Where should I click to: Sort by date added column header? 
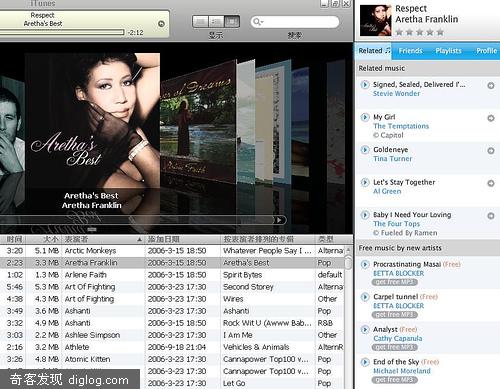pos(183,239)
